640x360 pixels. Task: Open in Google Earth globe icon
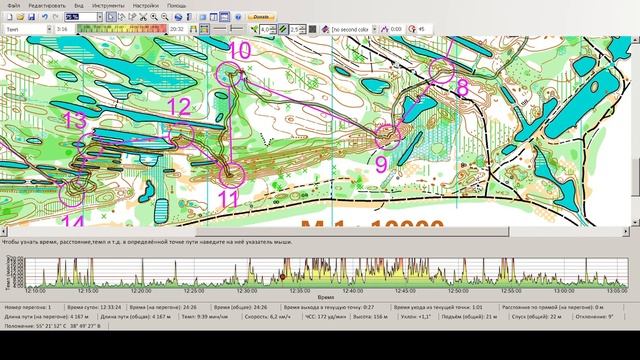point(178,17)
